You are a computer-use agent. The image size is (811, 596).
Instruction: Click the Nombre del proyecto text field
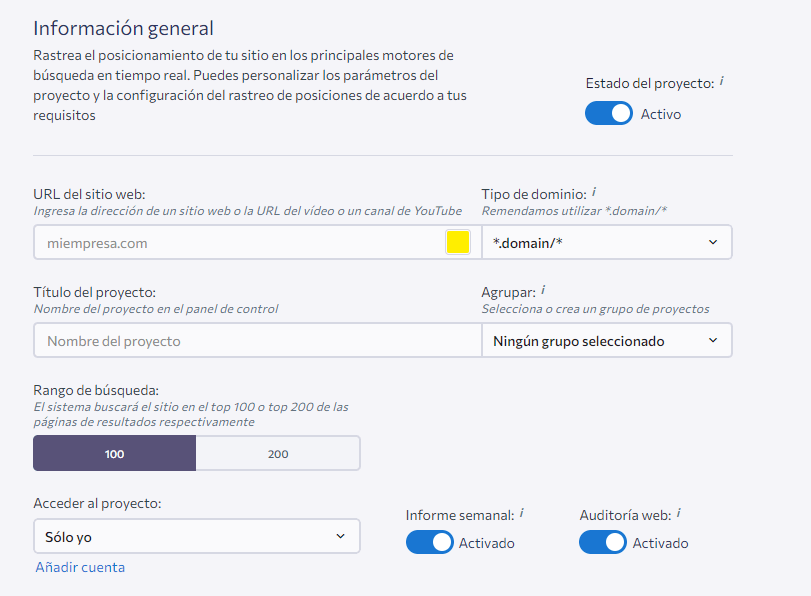coord(257,341)
